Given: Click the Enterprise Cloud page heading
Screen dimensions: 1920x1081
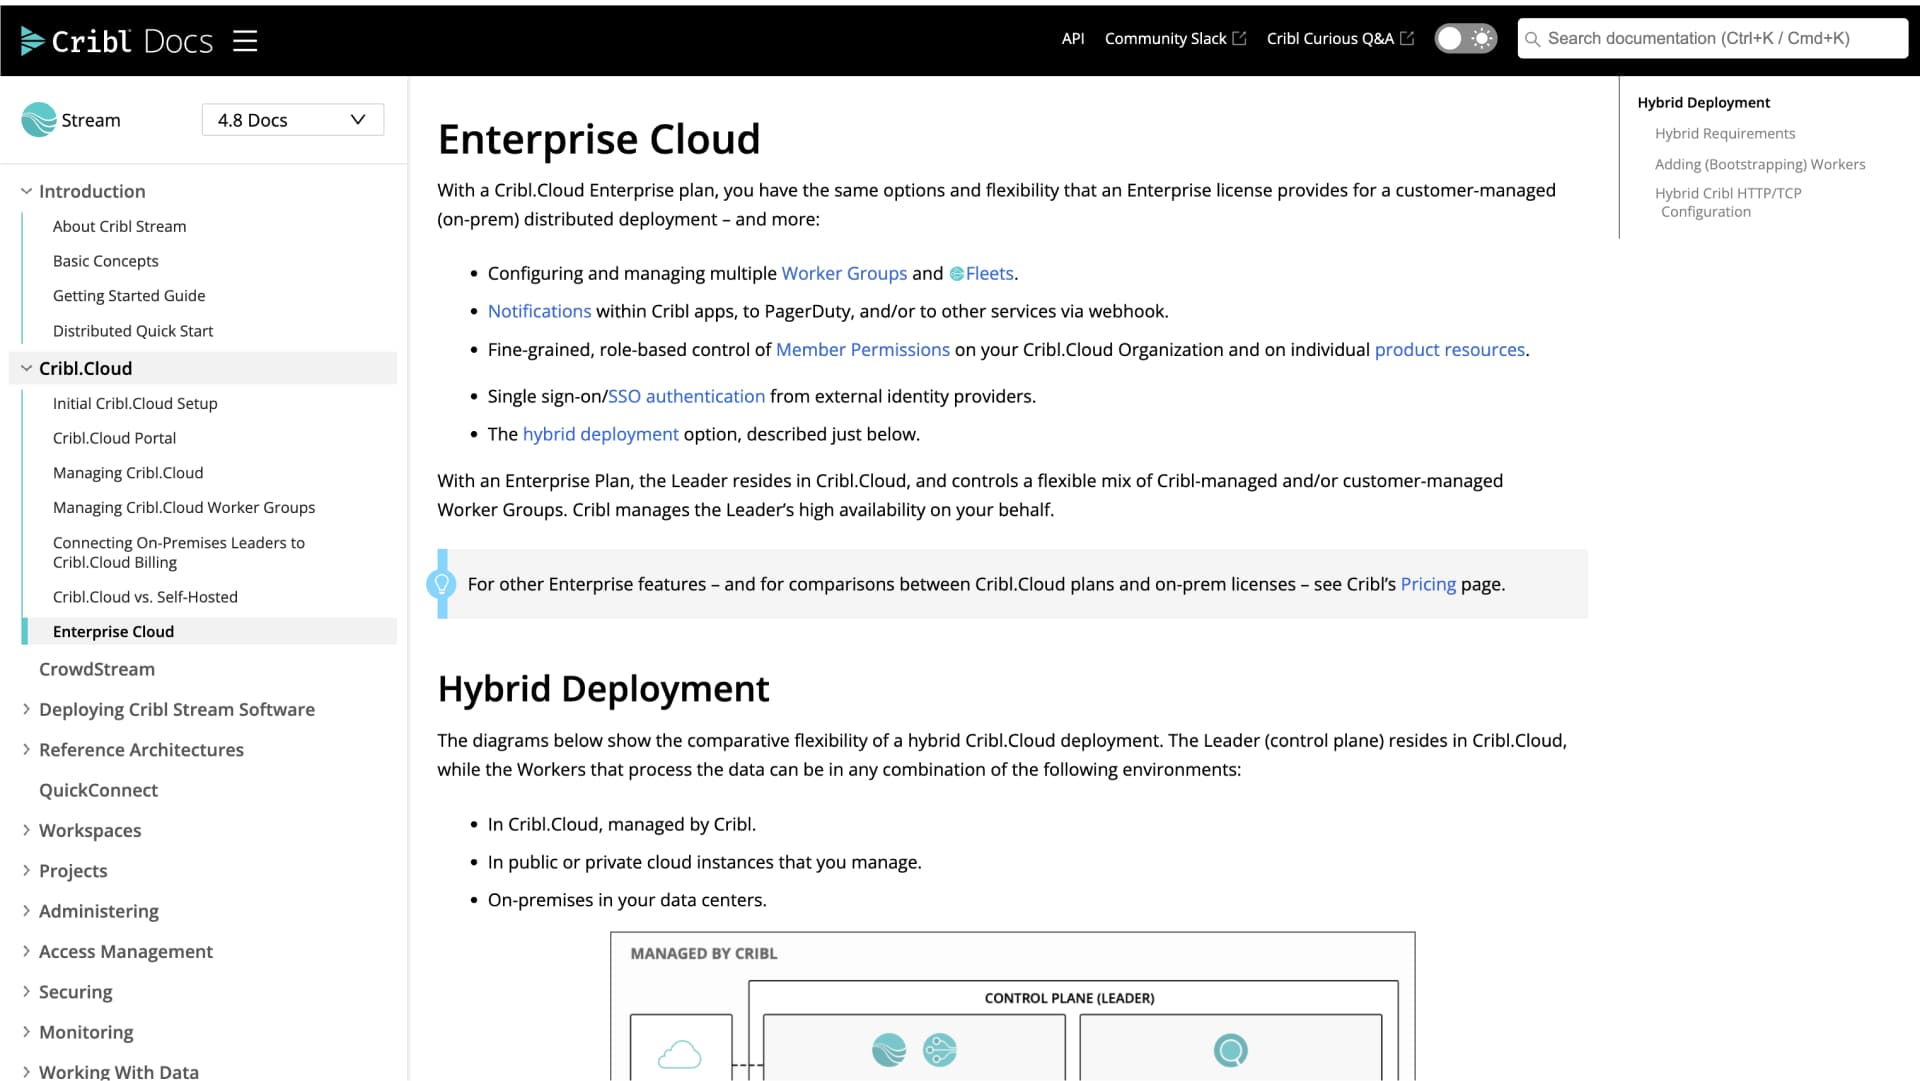Looking at the screenshot, I should click(599, 139).
